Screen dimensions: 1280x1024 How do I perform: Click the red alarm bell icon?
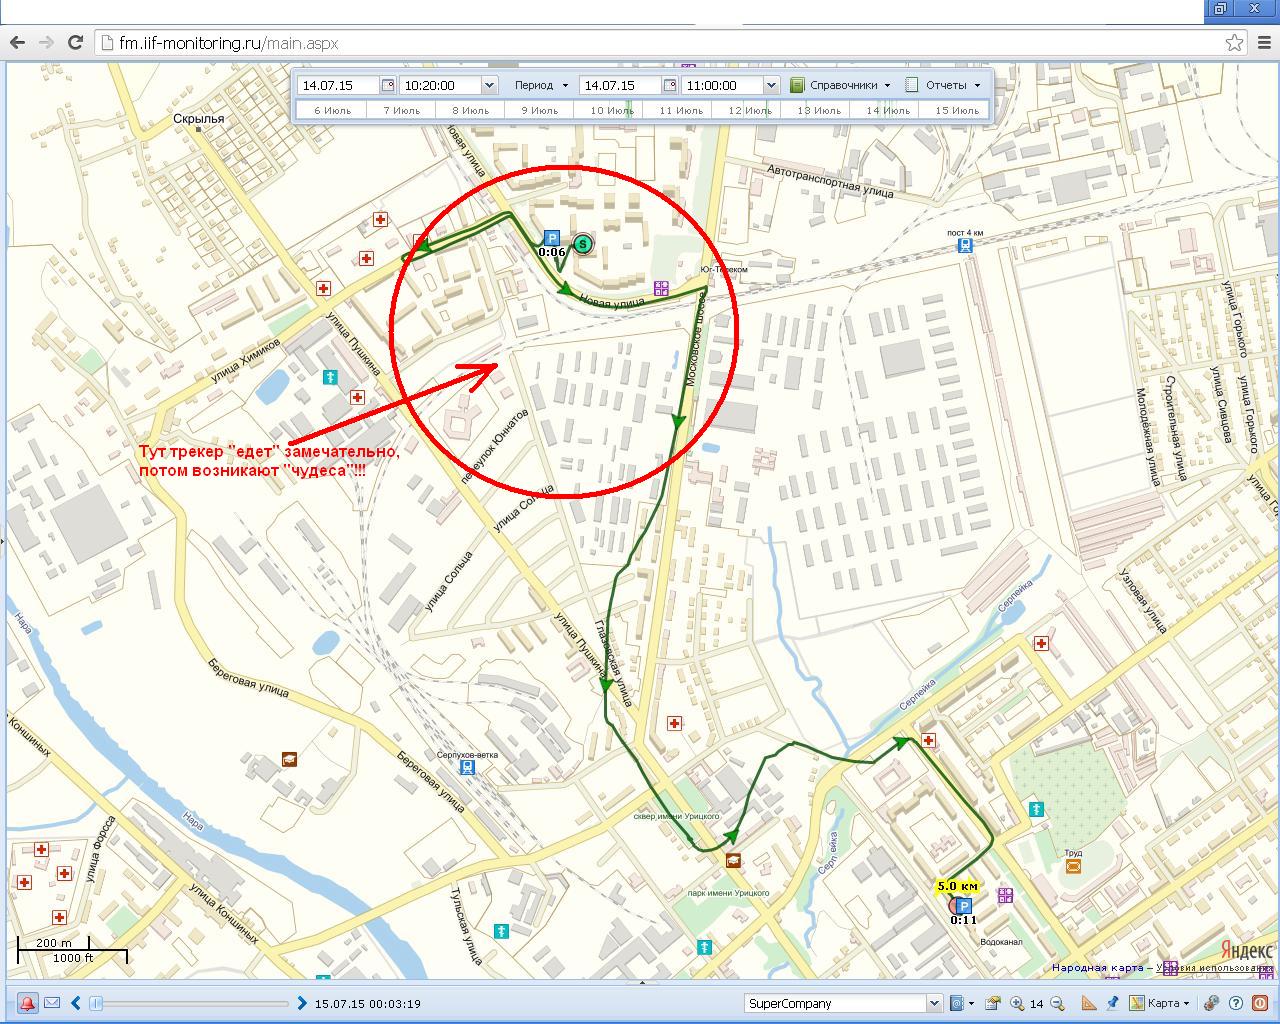27,1003
